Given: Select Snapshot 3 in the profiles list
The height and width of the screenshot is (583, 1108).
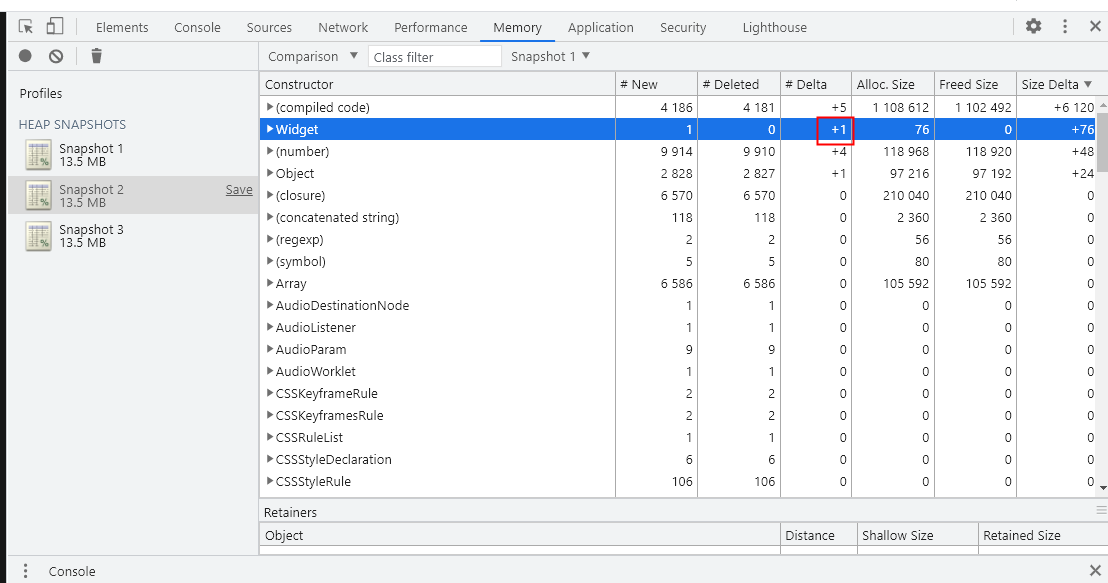Looking at the screenshot, I should pos(91,236).
